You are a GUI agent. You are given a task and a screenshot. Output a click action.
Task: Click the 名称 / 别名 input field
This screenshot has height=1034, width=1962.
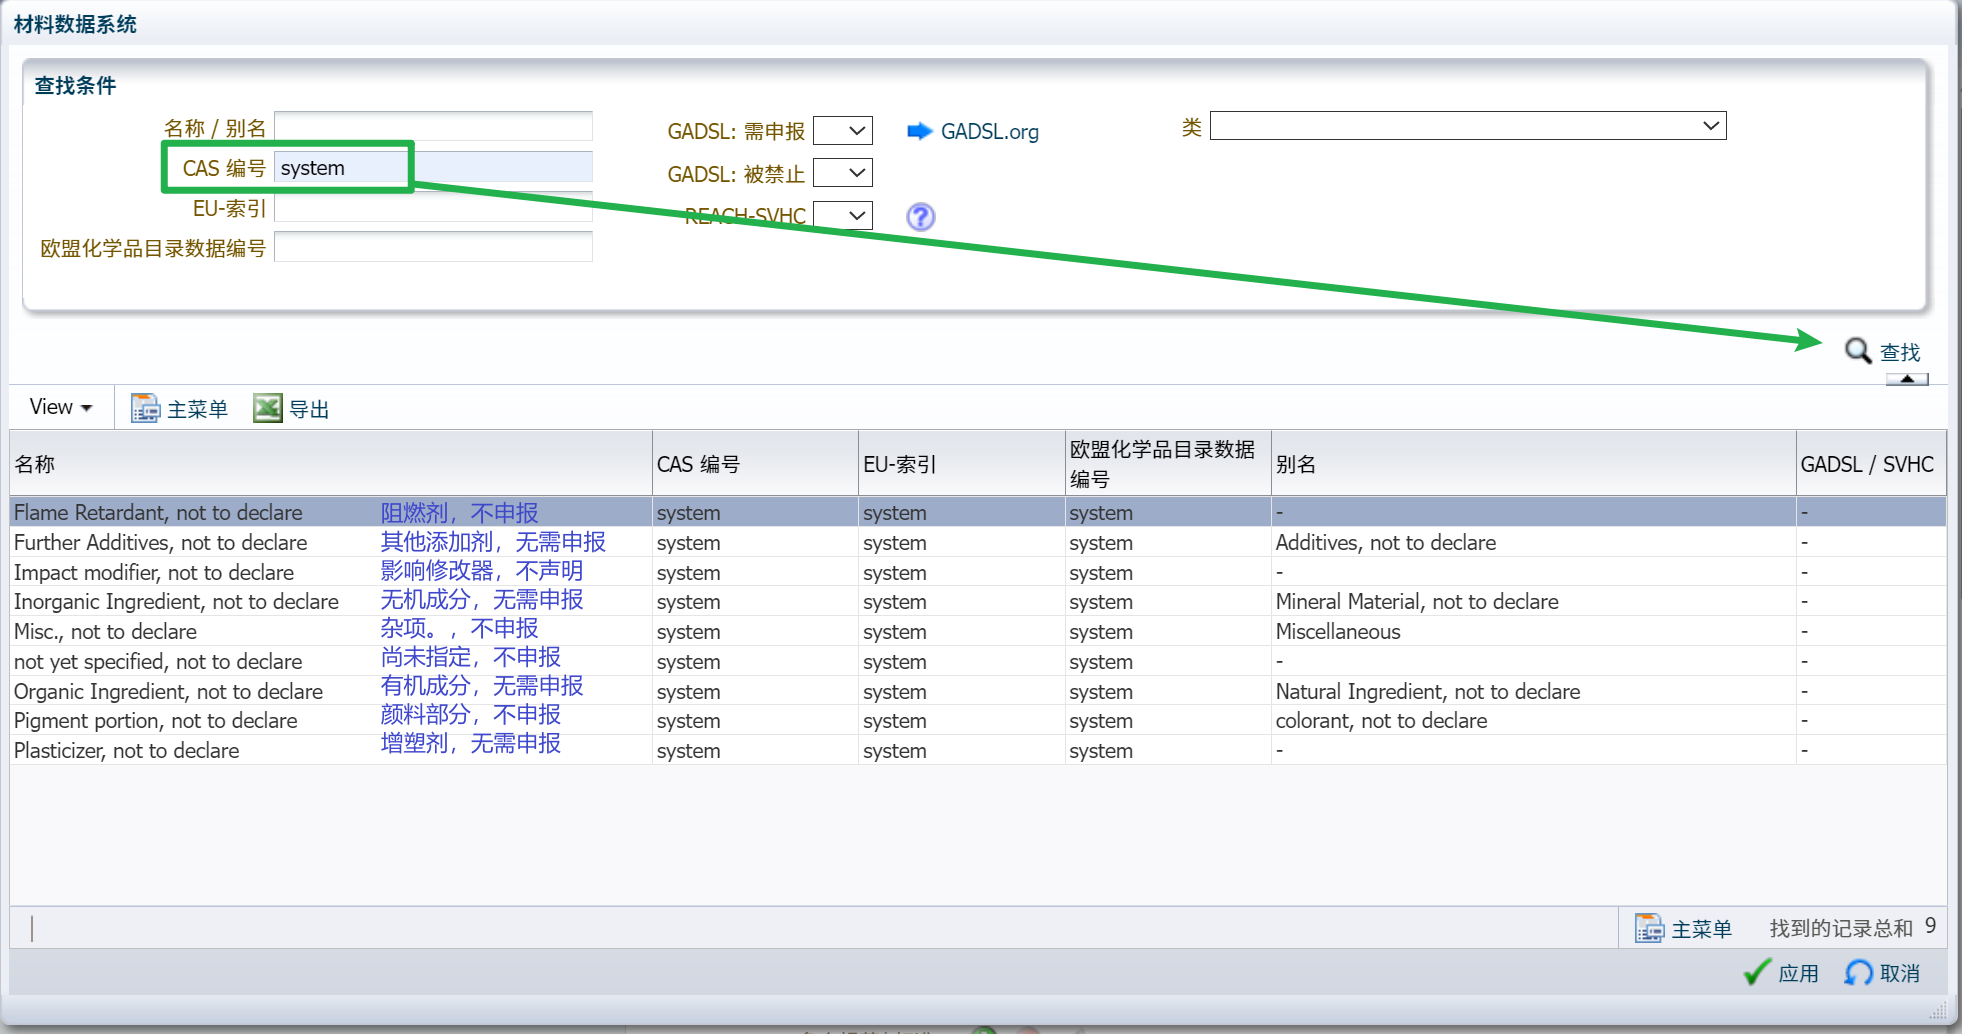433,127
